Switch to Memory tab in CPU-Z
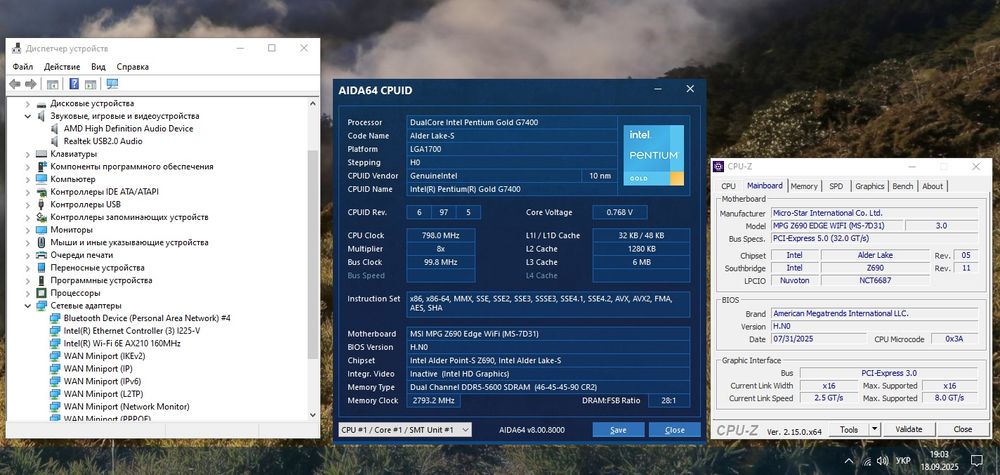The width and height of the screenshot is (1000, 475). coord(804,186)
